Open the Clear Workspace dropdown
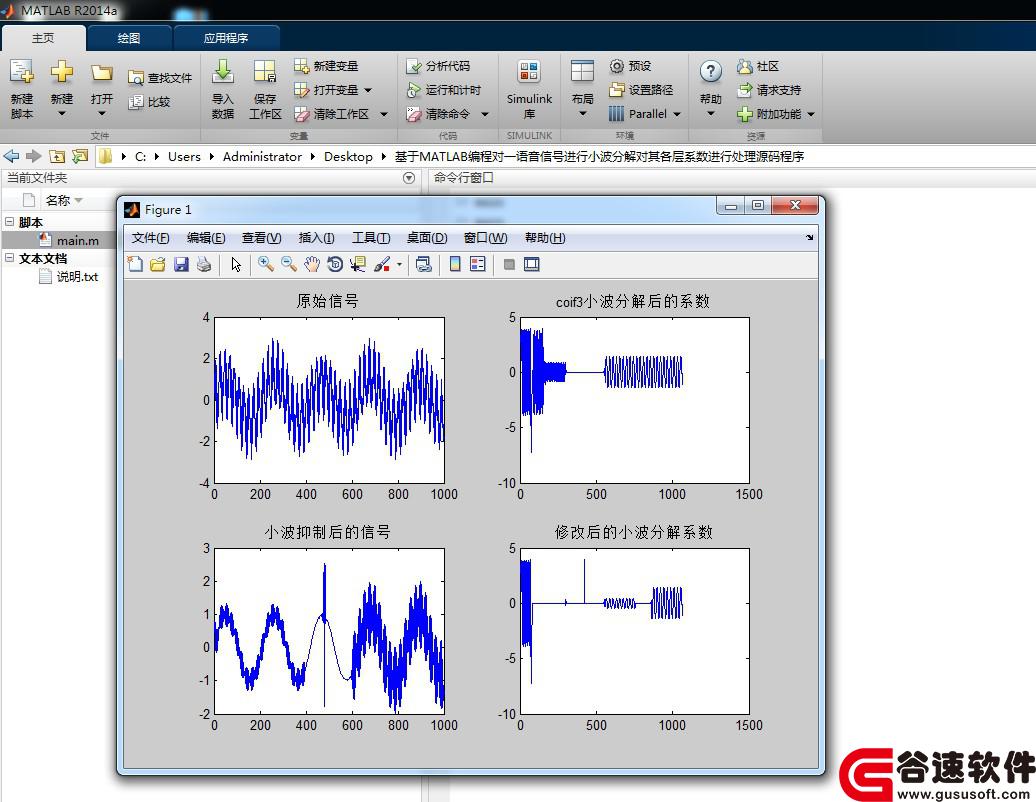Viewport: 1036px width, 802px height. coord(384,114)
